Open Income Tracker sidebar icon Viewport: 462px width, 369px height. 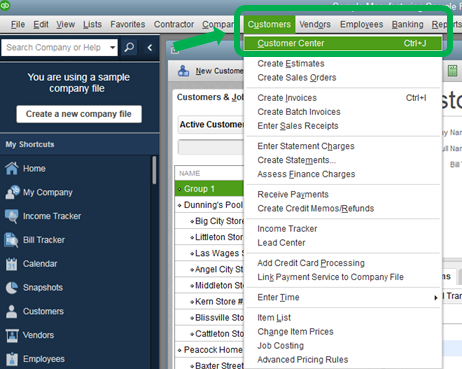[x=12, y=216]
